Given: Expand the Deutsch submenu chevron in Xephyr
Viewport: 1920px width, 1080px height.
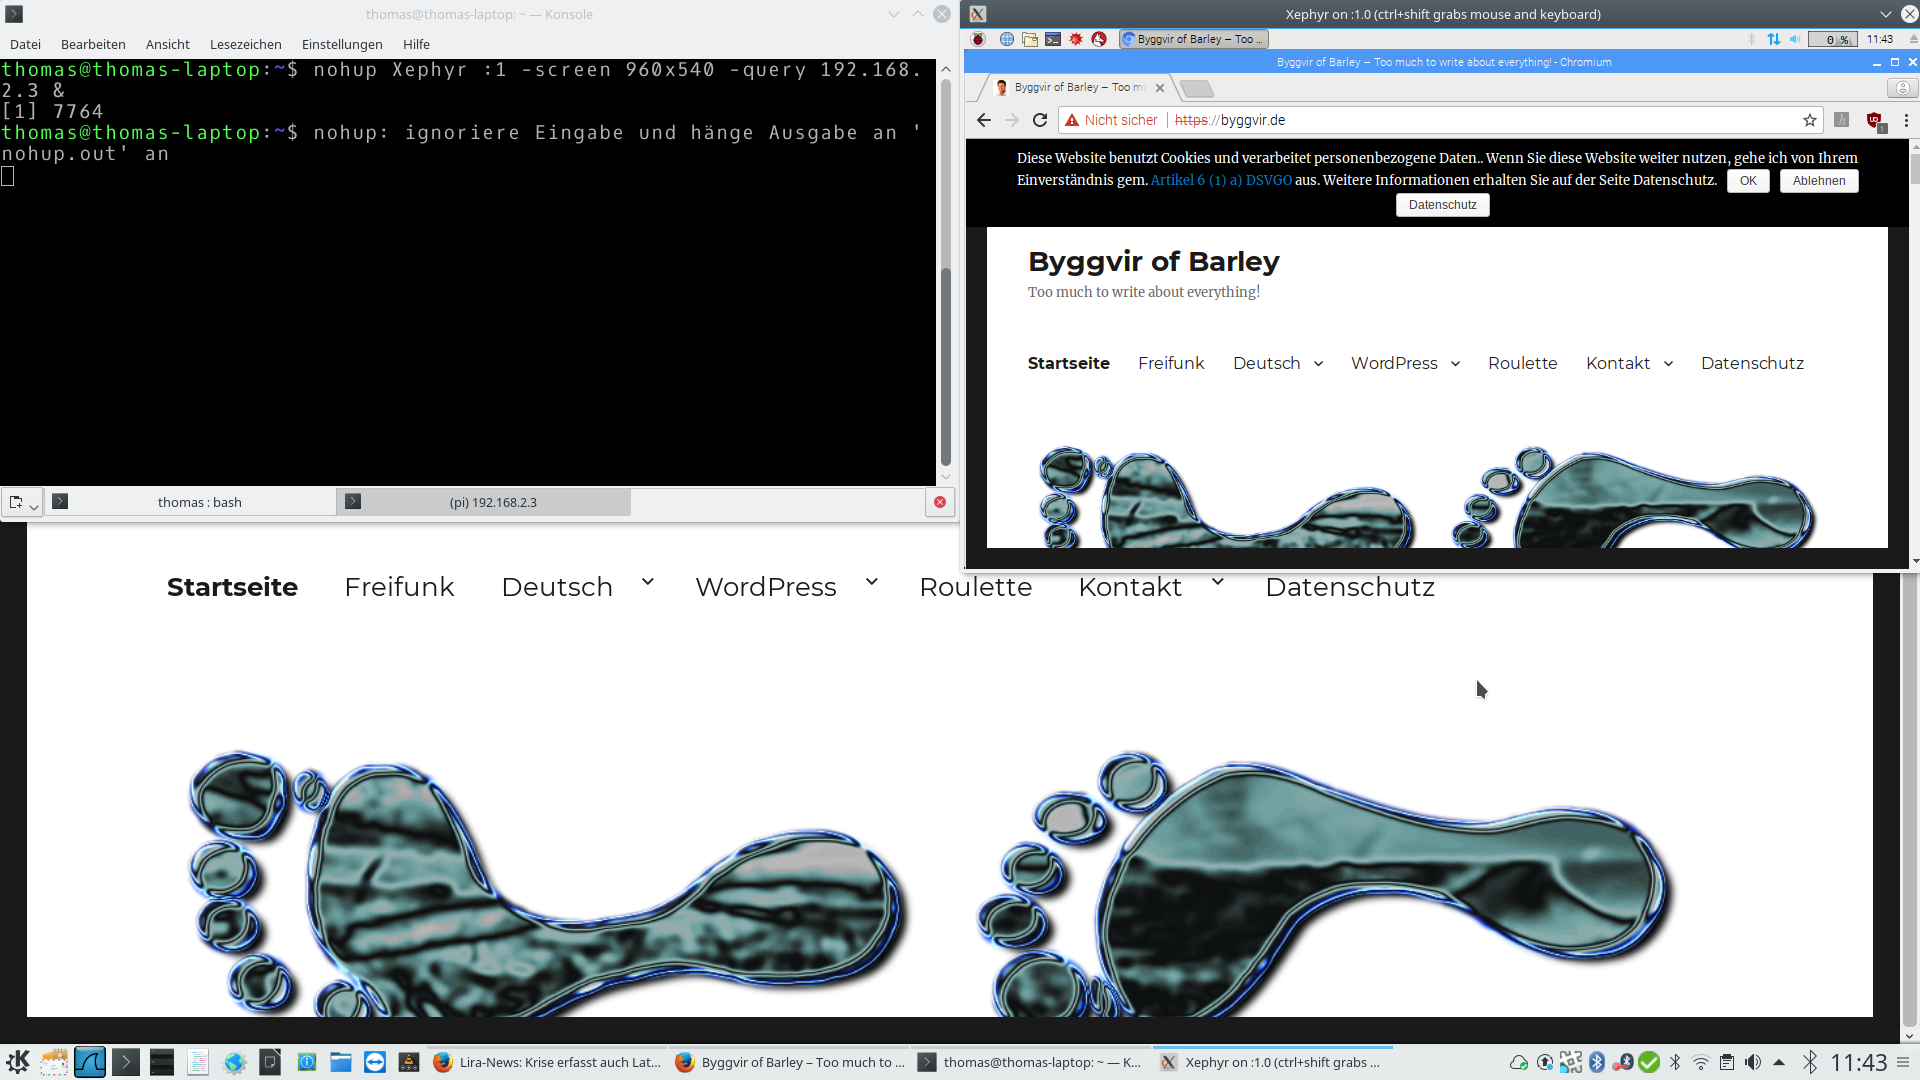Looking at the screenshot, I should (1318, 364).
